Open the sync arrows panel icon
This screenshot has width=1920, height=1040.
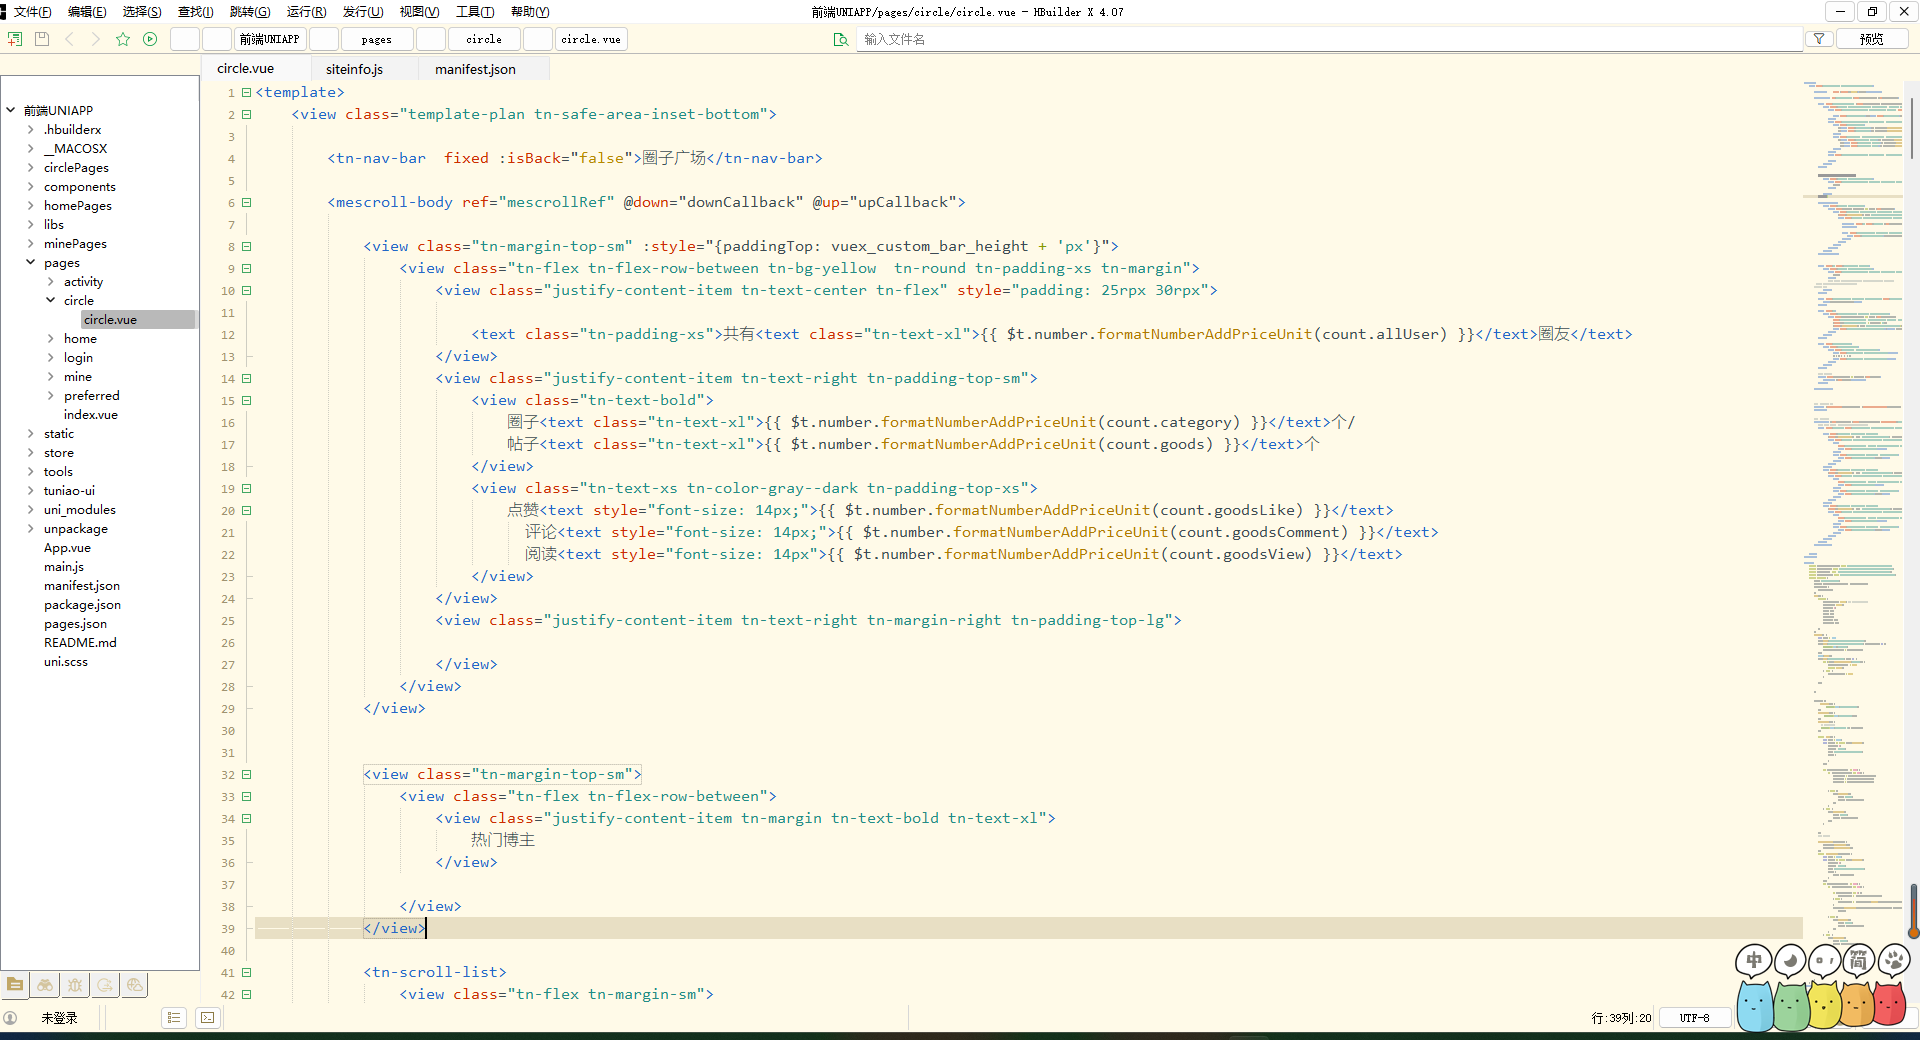(105, 985)
